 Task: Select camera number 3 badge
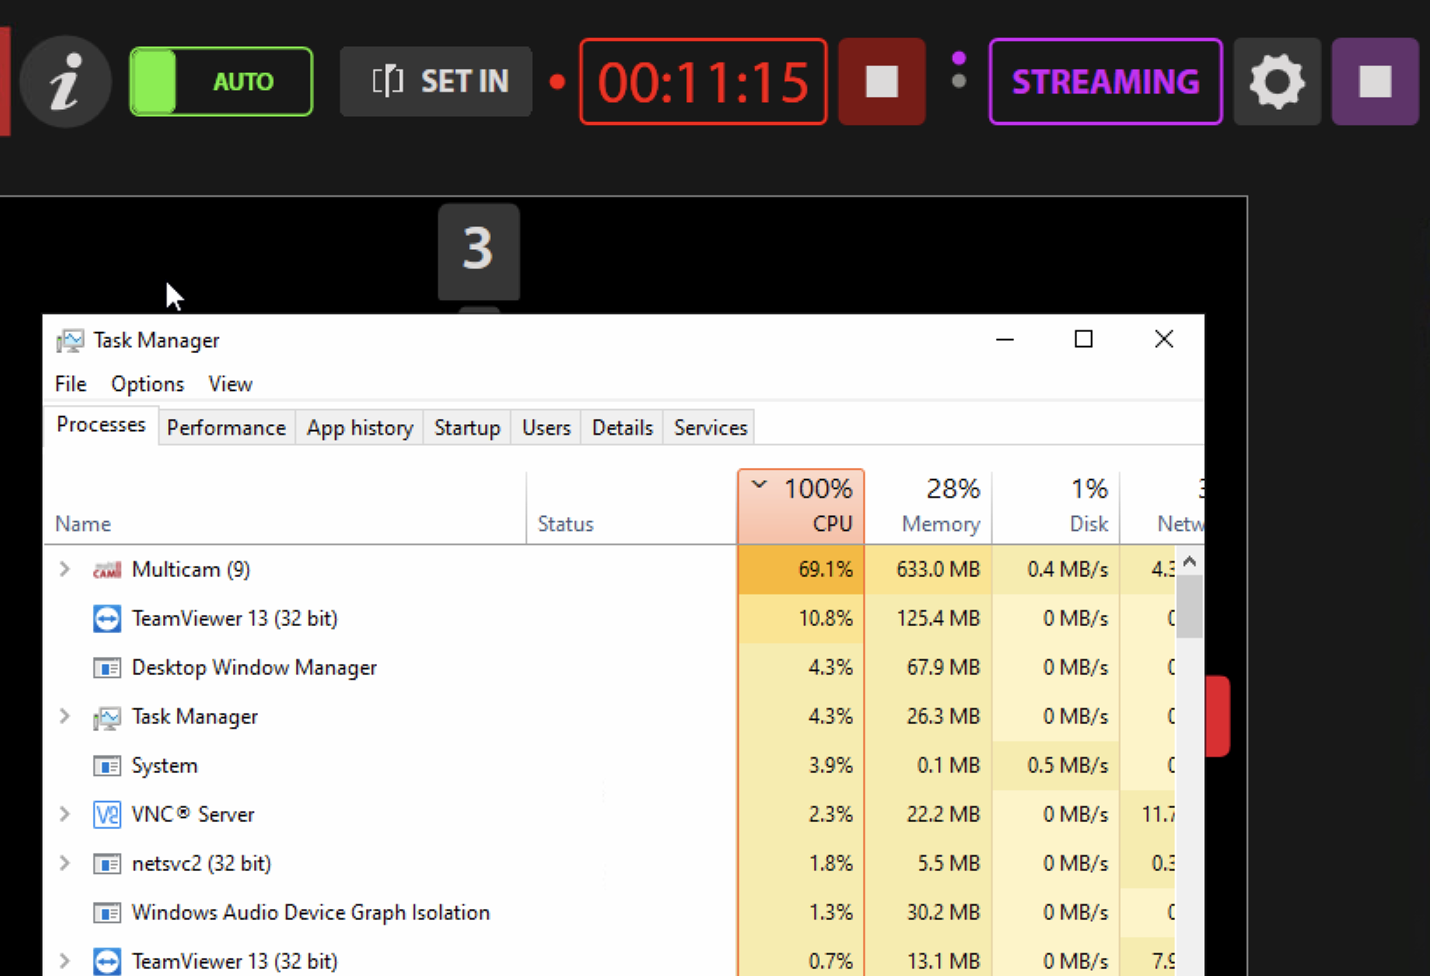tap(479, 251)
